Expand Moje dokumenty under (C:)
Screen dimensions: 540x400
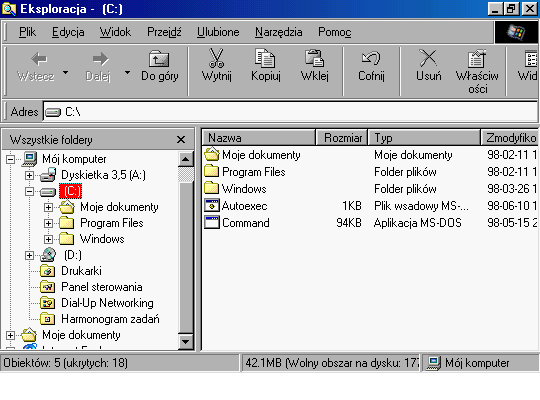tap(48, 207)
